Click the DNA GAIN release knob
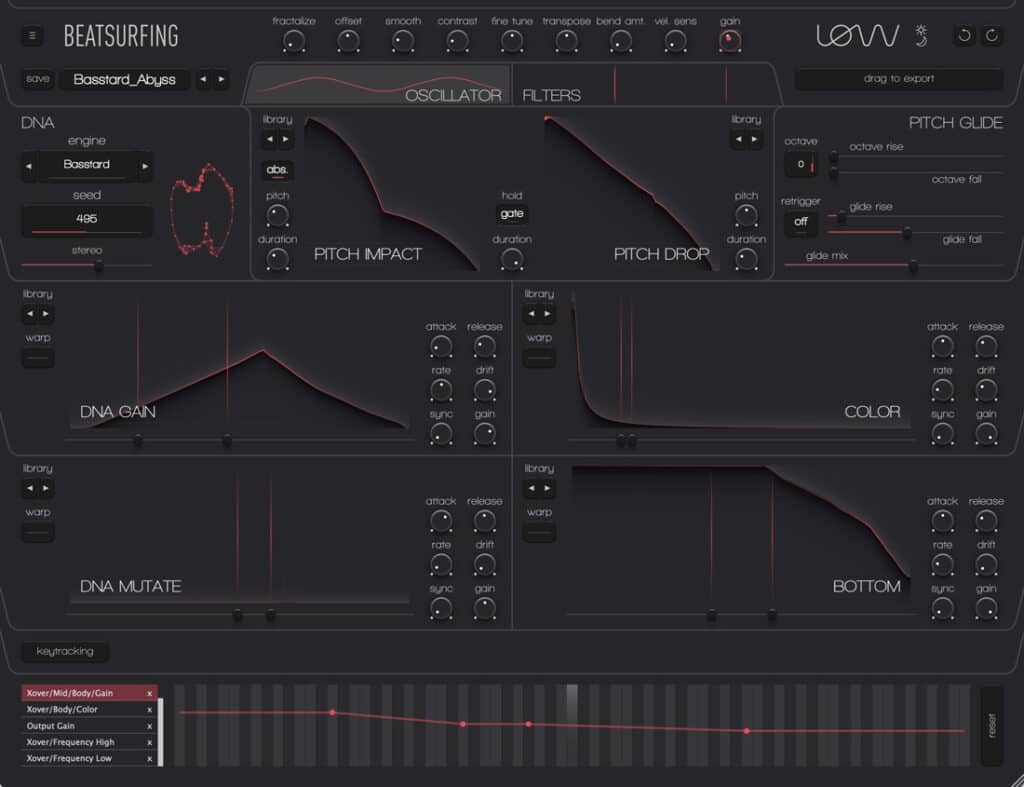 (x=485, y=346)
